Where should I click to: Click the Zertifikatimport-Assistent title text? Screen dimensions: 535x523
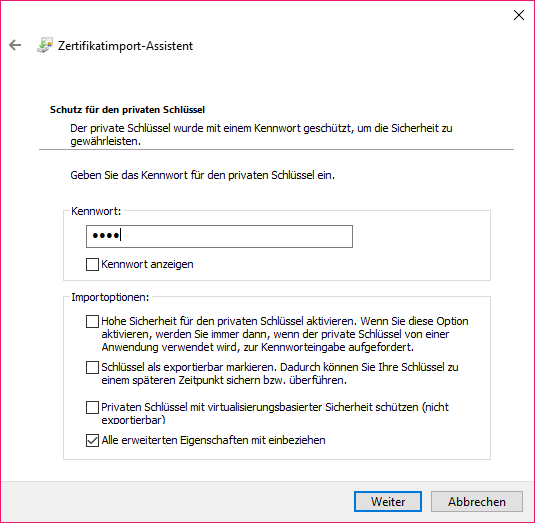click(x=125, y=46)
